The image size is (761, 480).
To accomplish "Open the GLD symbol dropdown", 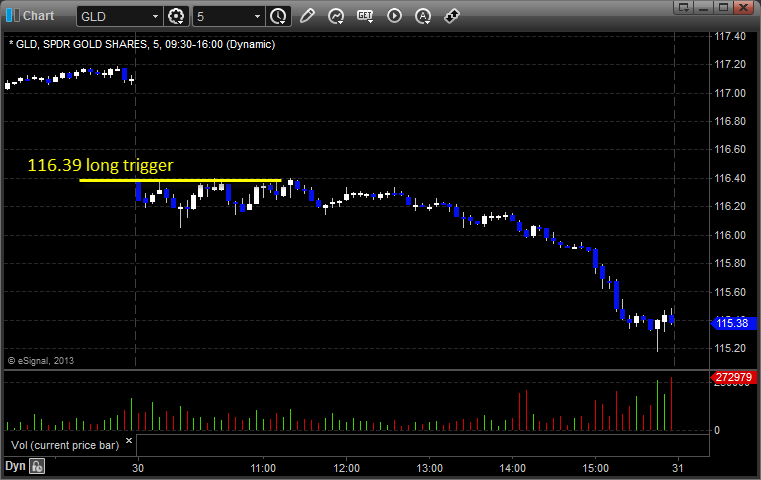I will [155, 17].
